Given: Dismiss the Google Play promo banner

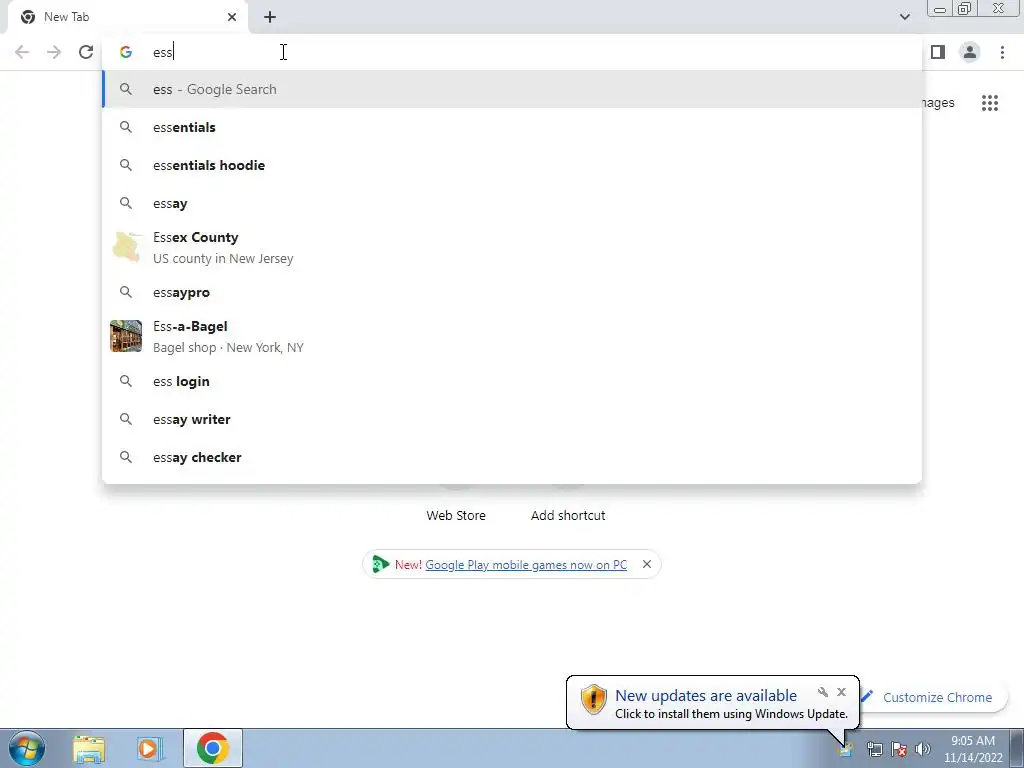Looking at the screenshot, I should click(647, 564).
